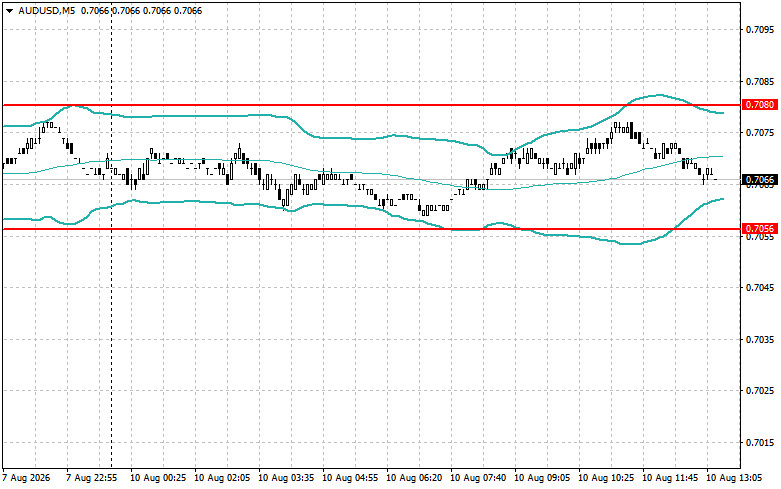Click the current price 0.7066 label
The height and width of the screenshot is (489, 781).
[x=760, y=179]
